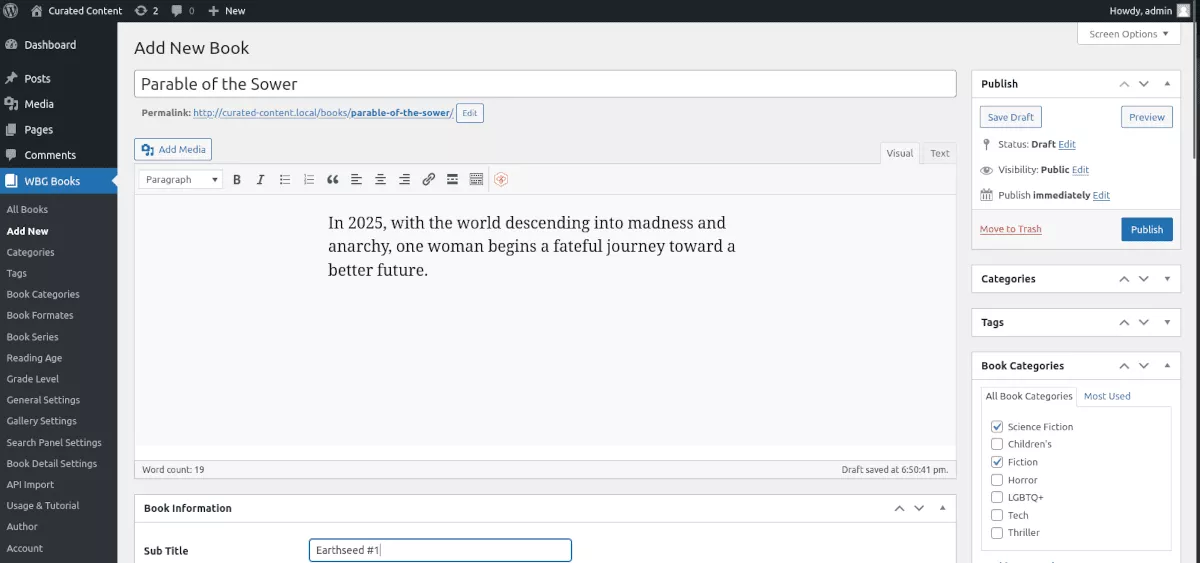Screen dimensions: 1200x563
Task: Toggle the toolbar kitchen sink icon
Action: [x=476, y=180]
